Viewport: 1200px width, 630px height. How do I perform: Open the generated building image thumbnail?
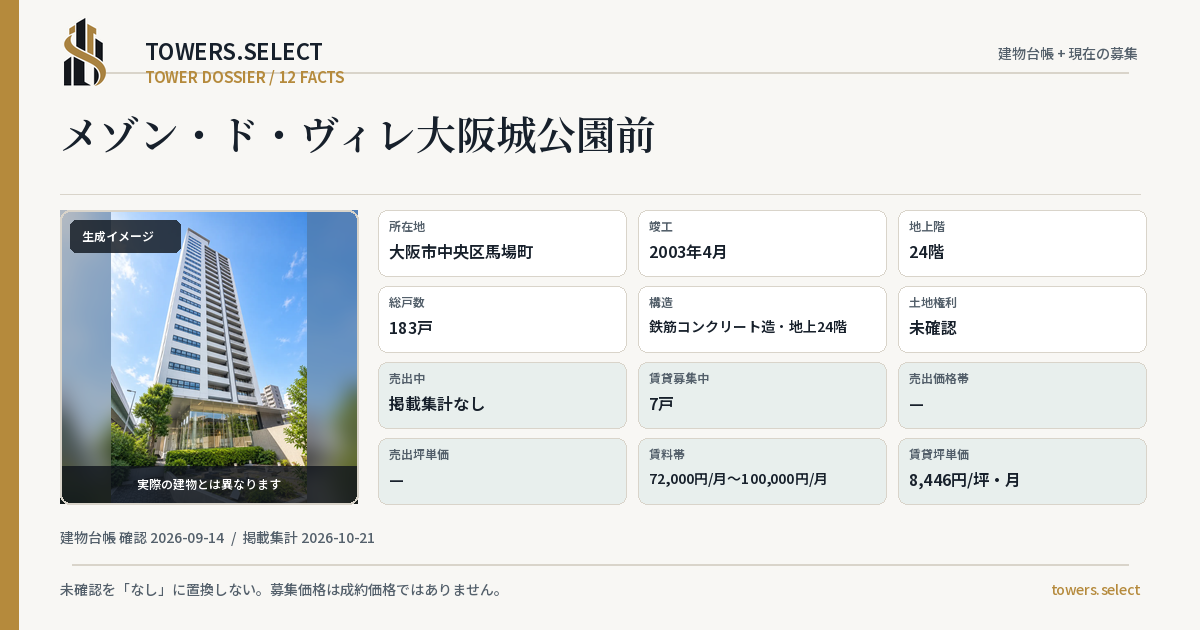pyautogui.click(x=209, y=357)
